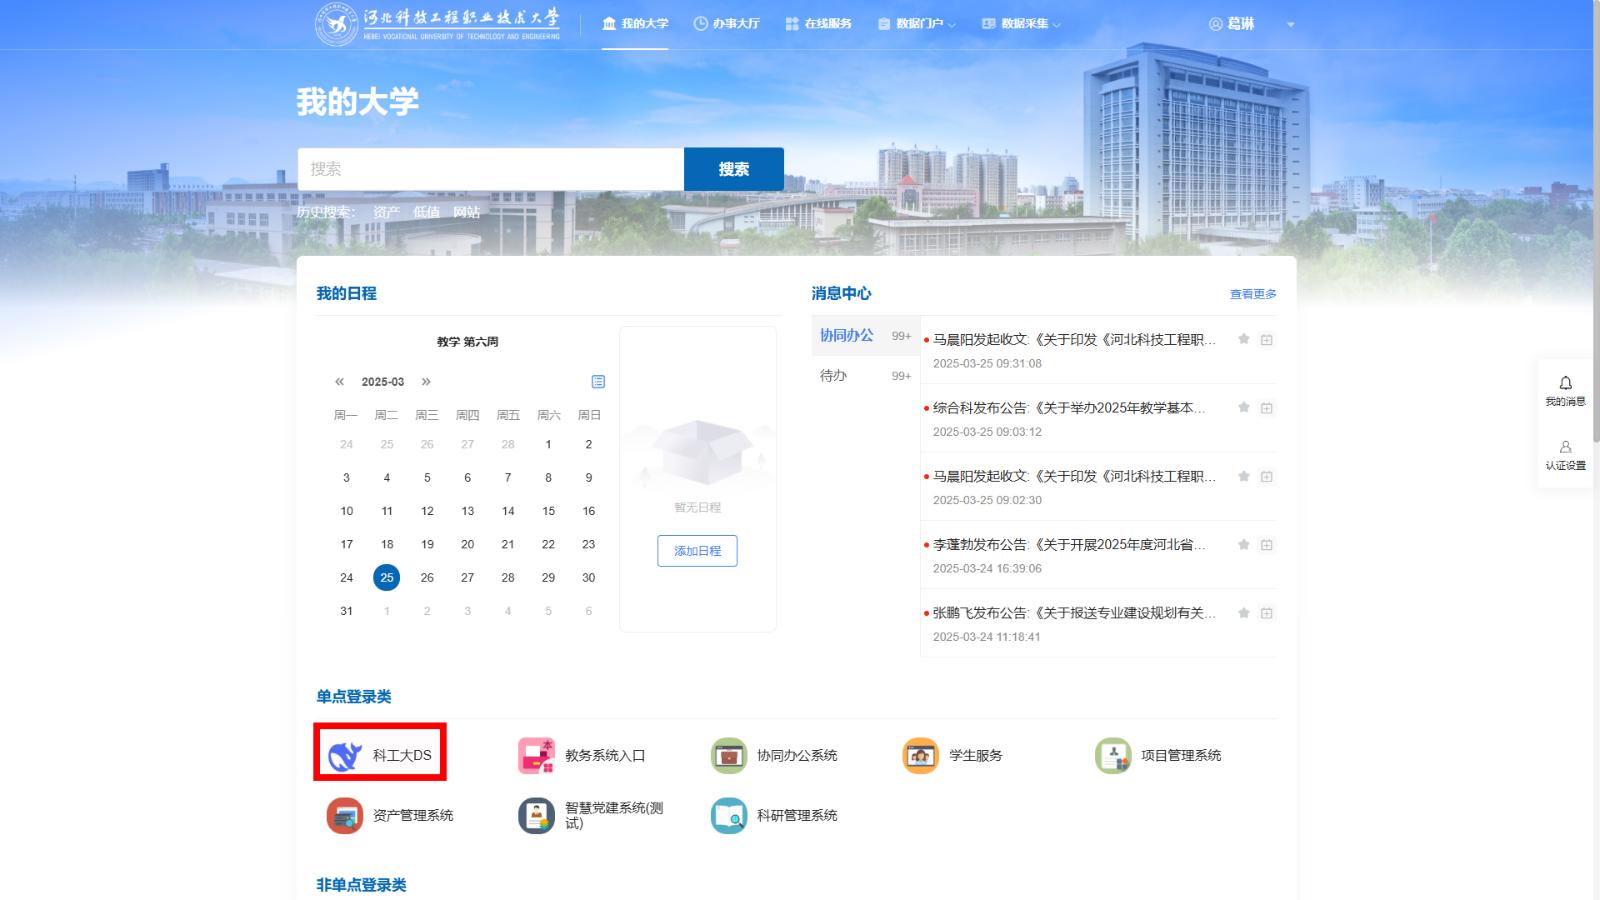Launch 协同办公系统 icon

tap(729, 756)
